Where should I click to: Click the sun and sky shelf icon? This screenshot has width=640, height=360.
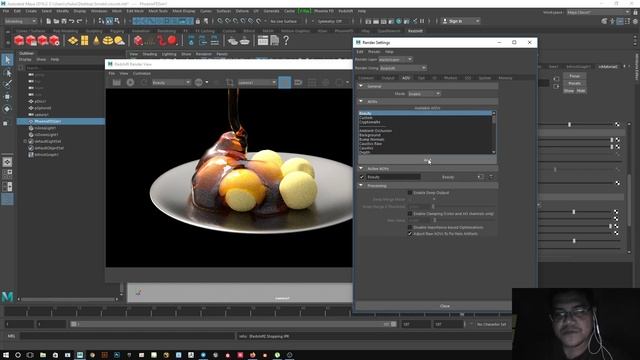pos(119,40)
